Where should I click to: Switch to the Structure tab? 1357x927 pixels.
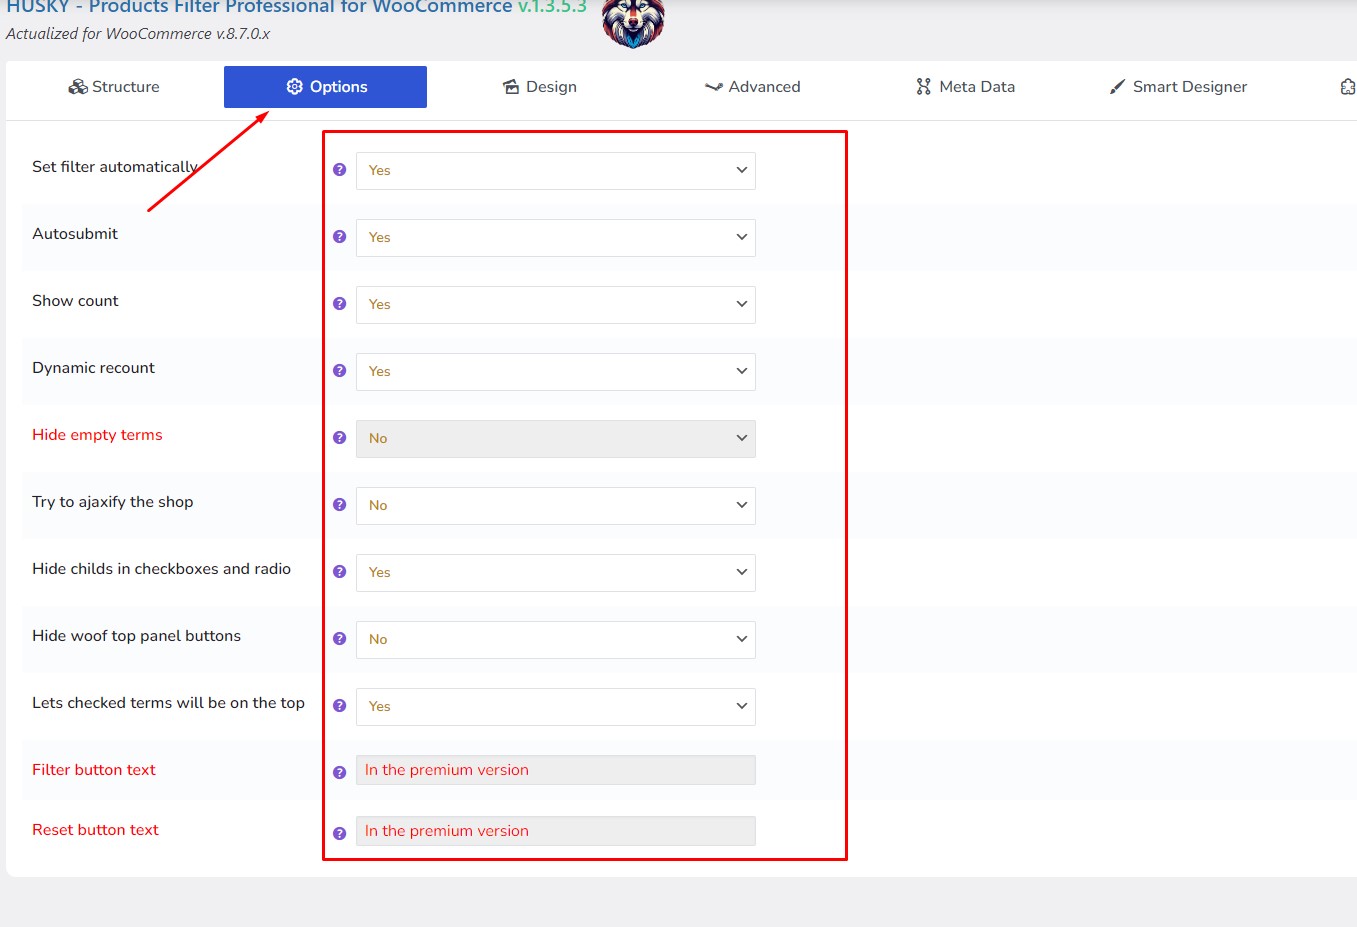click(114, 87)
